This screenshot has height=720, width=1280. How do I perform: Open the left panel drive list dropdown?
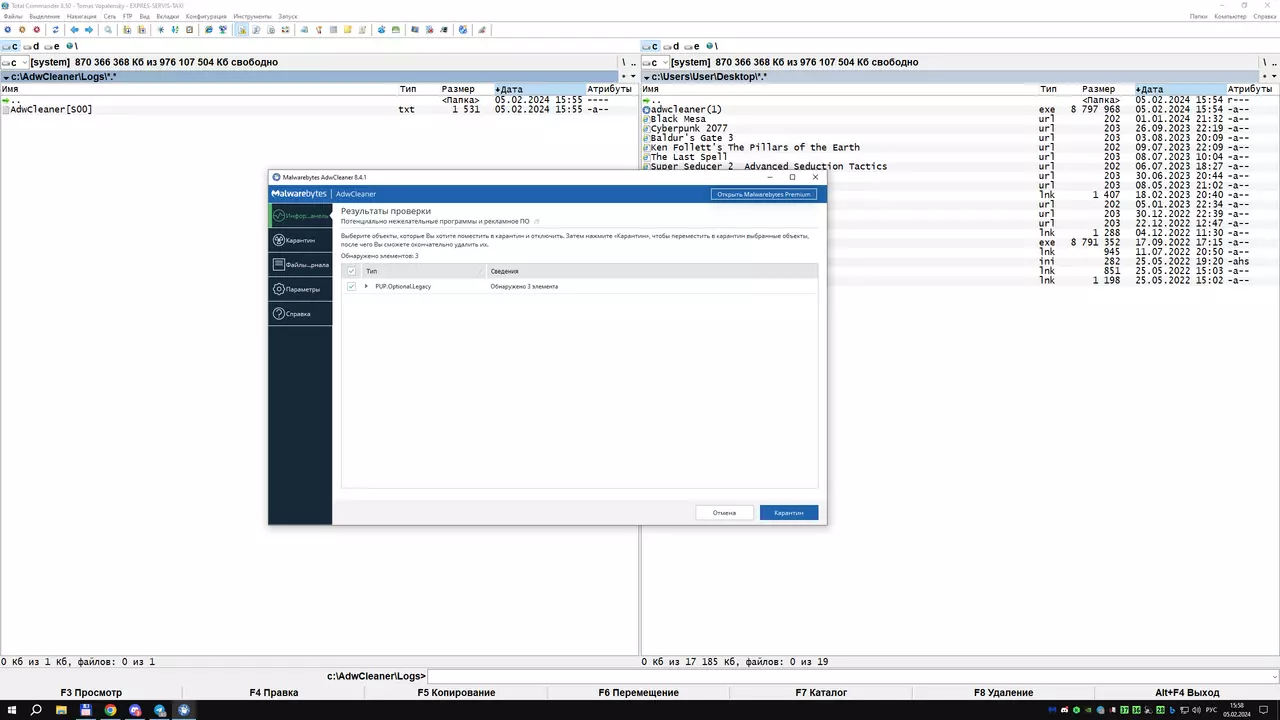pos(13,62)
